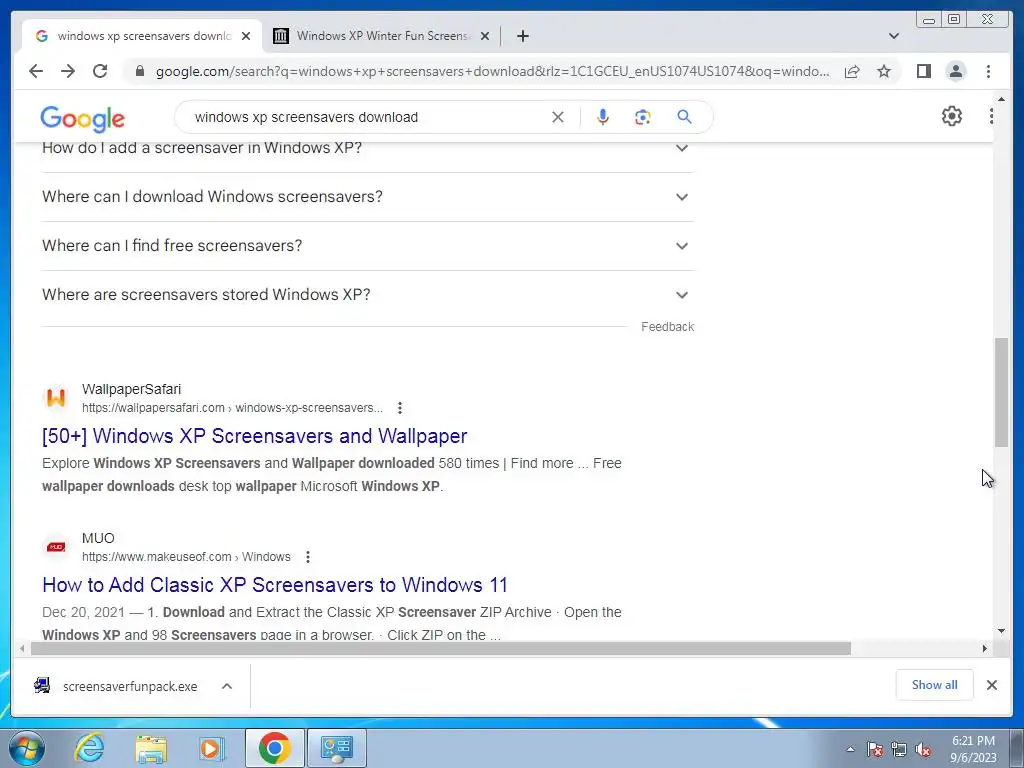Viewport: 1024px width, 768px height.
Task: Click the network tray icon
Action: 899,749
